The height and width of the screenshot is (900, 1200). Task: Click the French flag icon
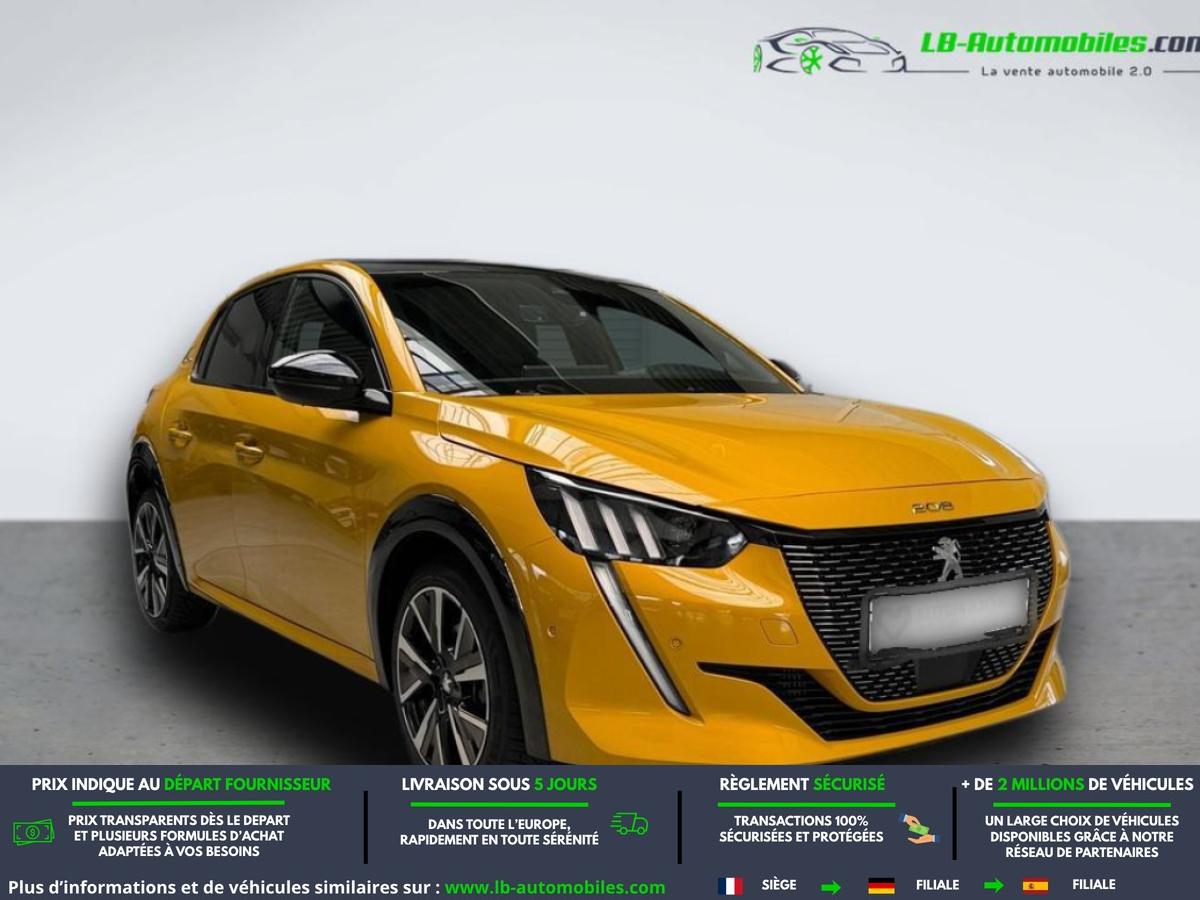[730, 886]
